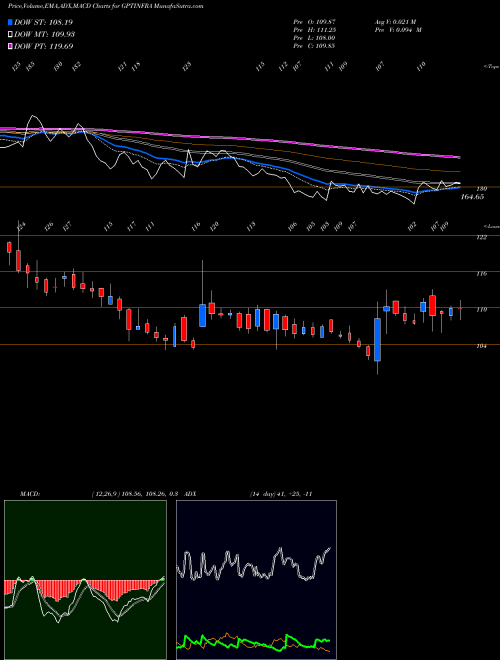
Task: Select the 'DOW MT: 109.93' label
Action: [x=44, y=34]
